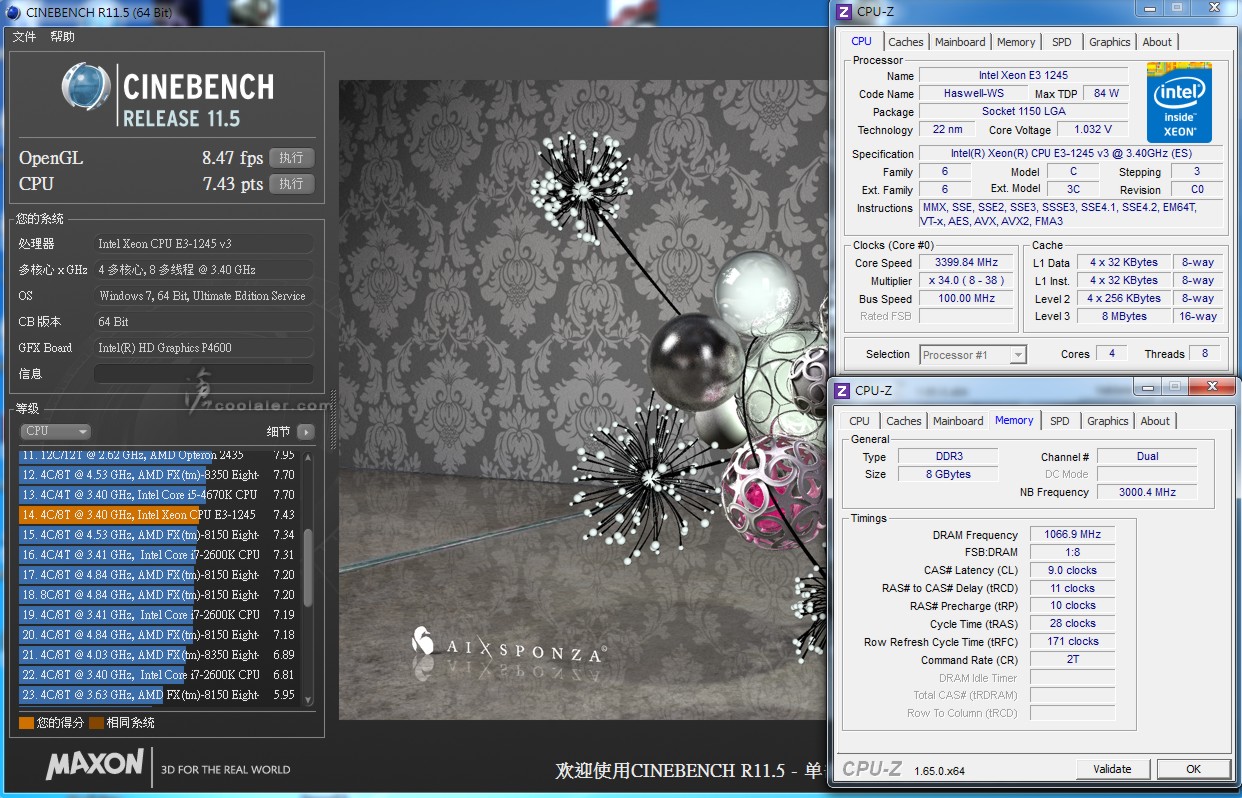The height and width of the screenshot is (798, 1242).
Task: Click the Package Socket 1150 LGA field
Action: point(1023,112)
